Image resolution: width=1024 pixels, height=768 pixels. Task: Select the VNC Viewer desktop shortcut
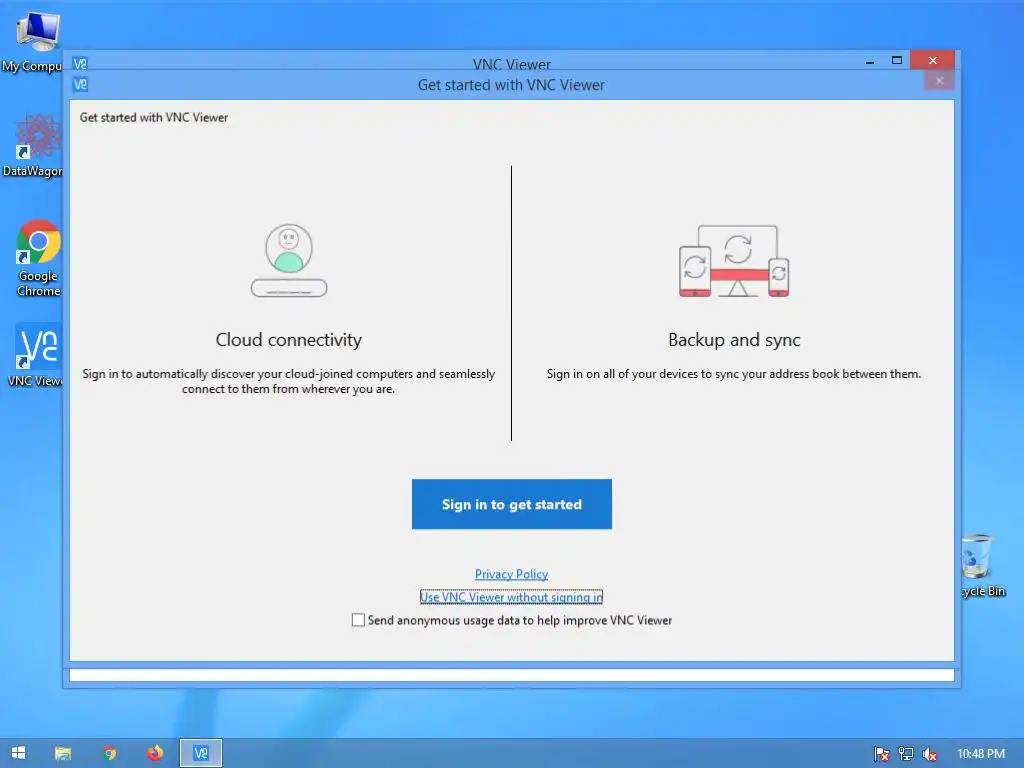36,355
